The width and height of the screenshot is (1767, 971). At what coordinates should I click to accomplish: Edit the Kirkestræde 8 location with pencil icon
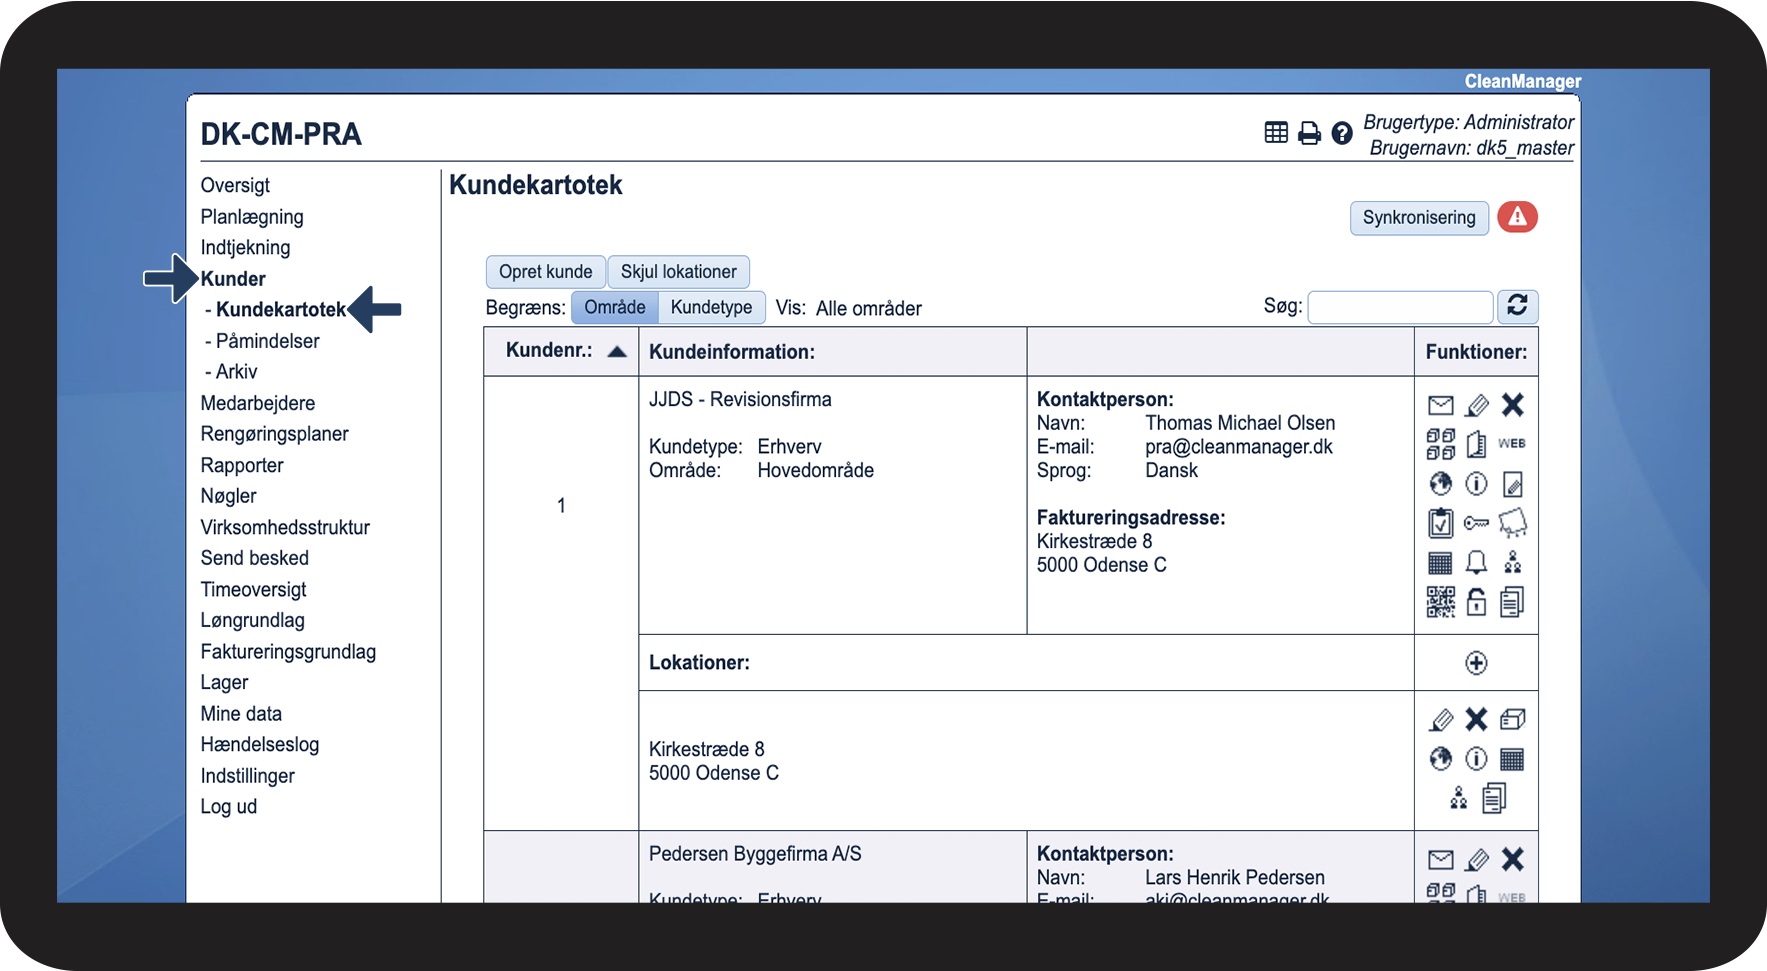[x=1441, y=719]
